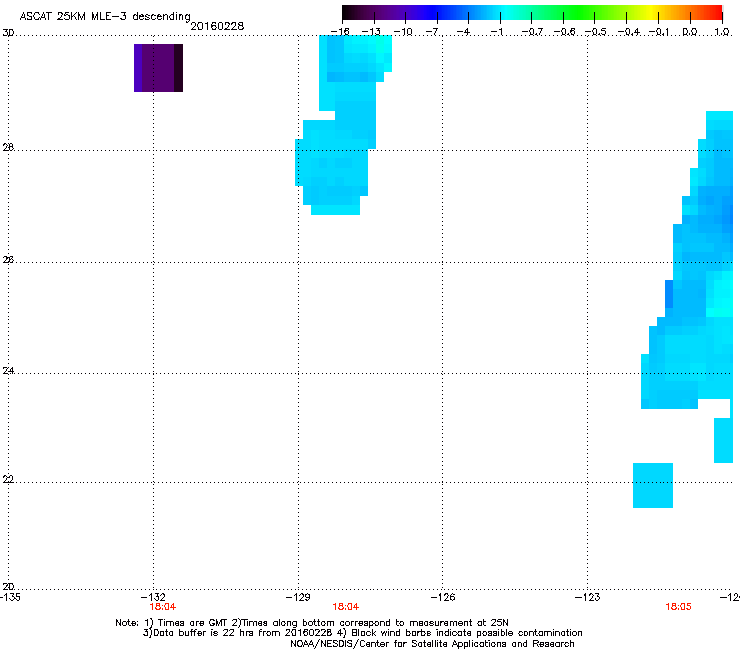This screenshot has height=650, width=740.
Task: Click the isolated cyan square near latitude 22
Action: tap(653, 485)
